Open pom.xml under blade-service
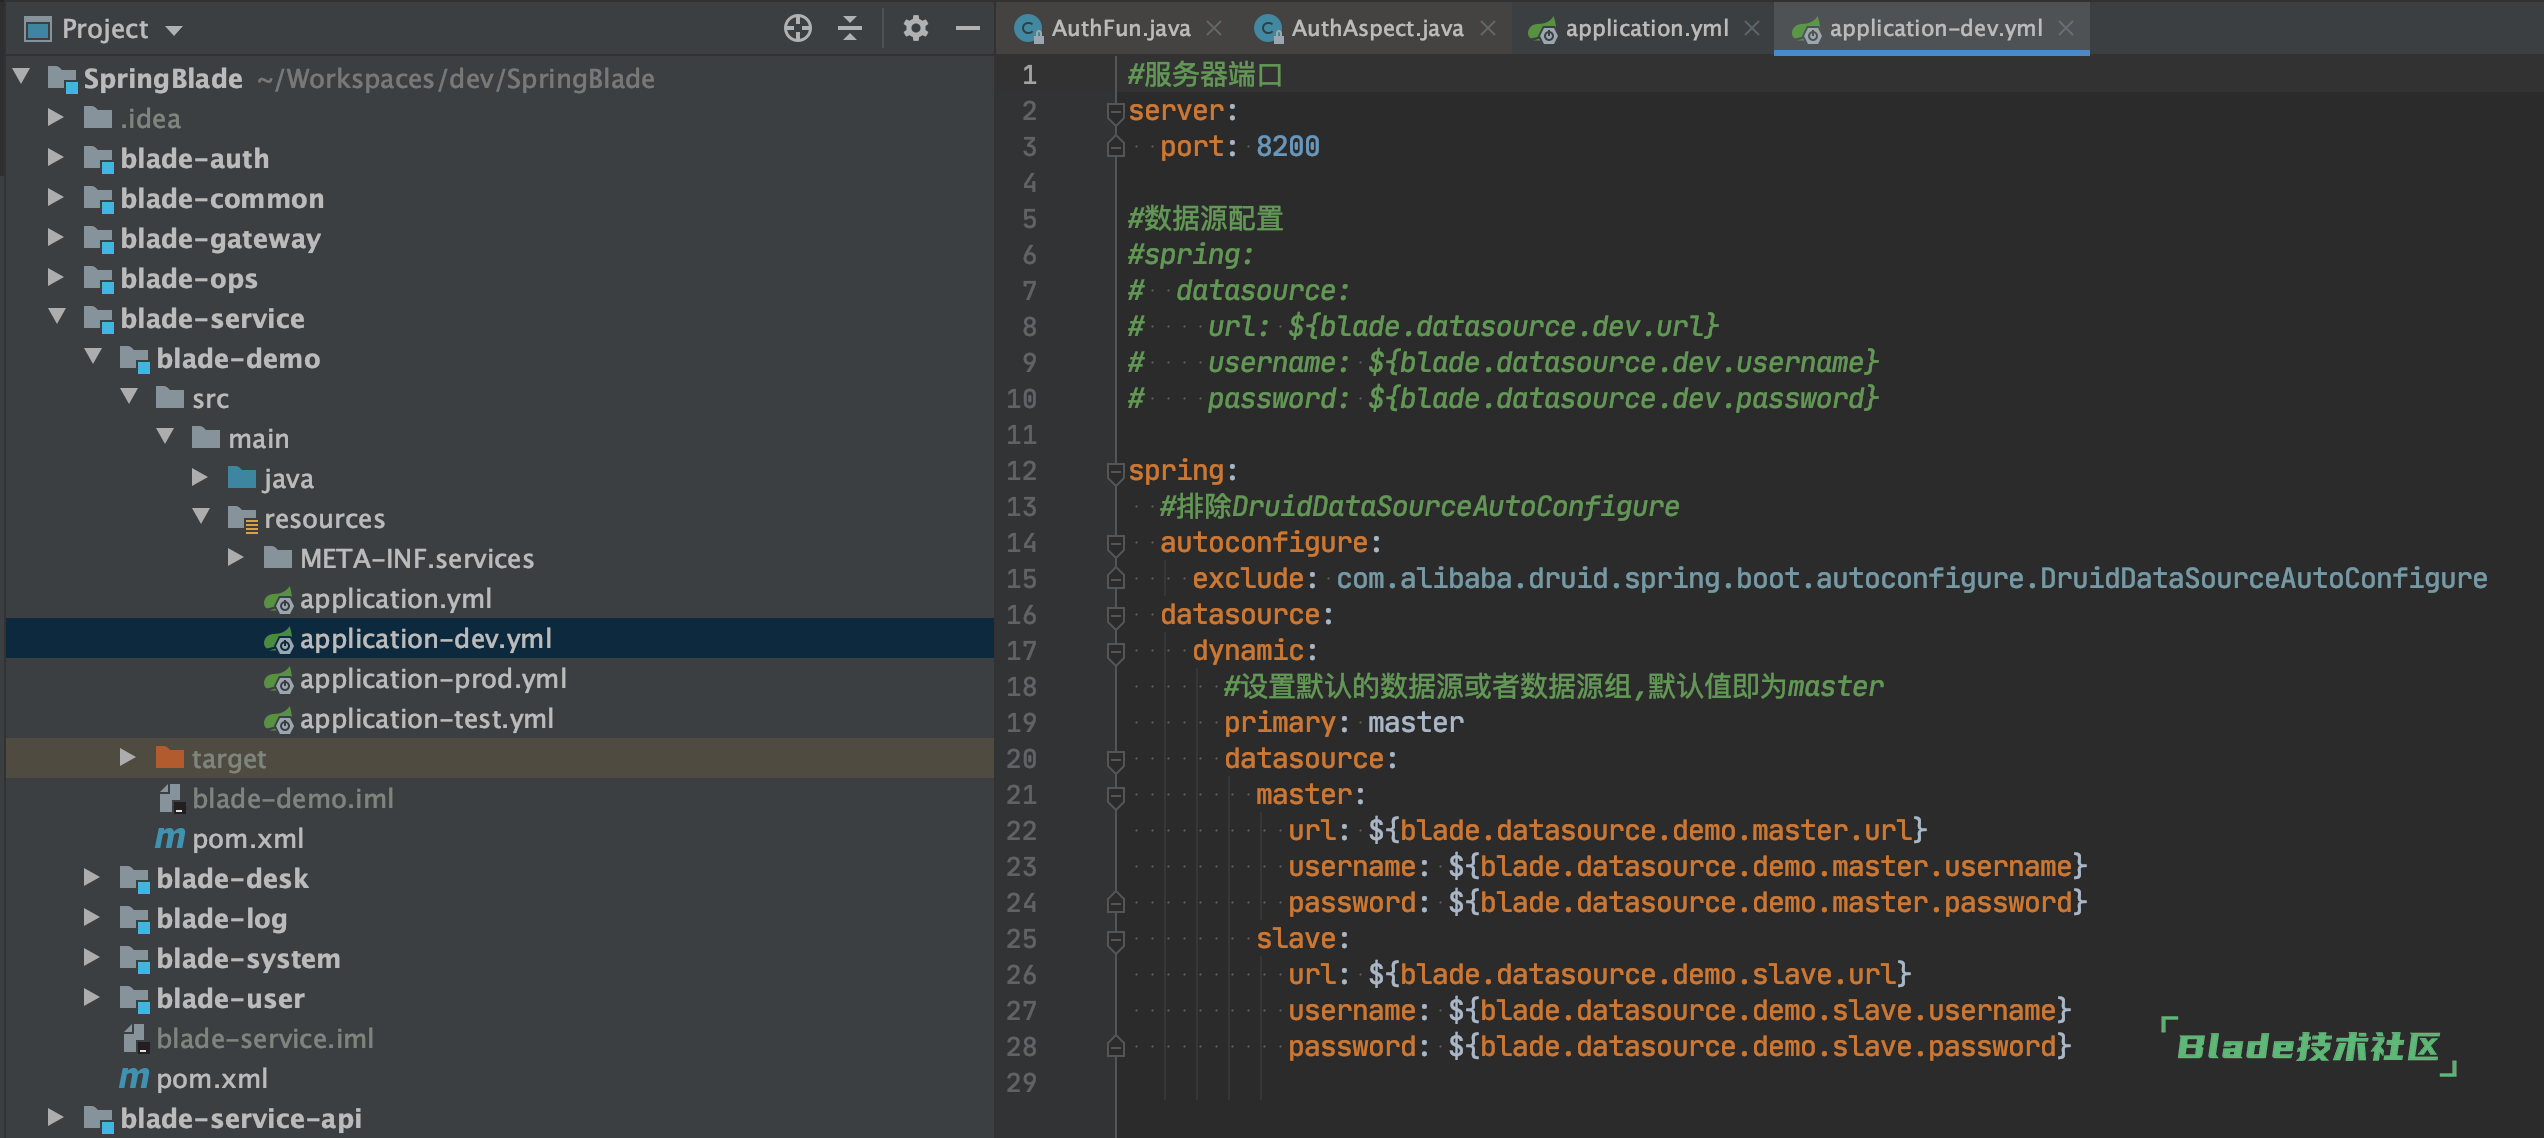 [x=211, y=1078]
